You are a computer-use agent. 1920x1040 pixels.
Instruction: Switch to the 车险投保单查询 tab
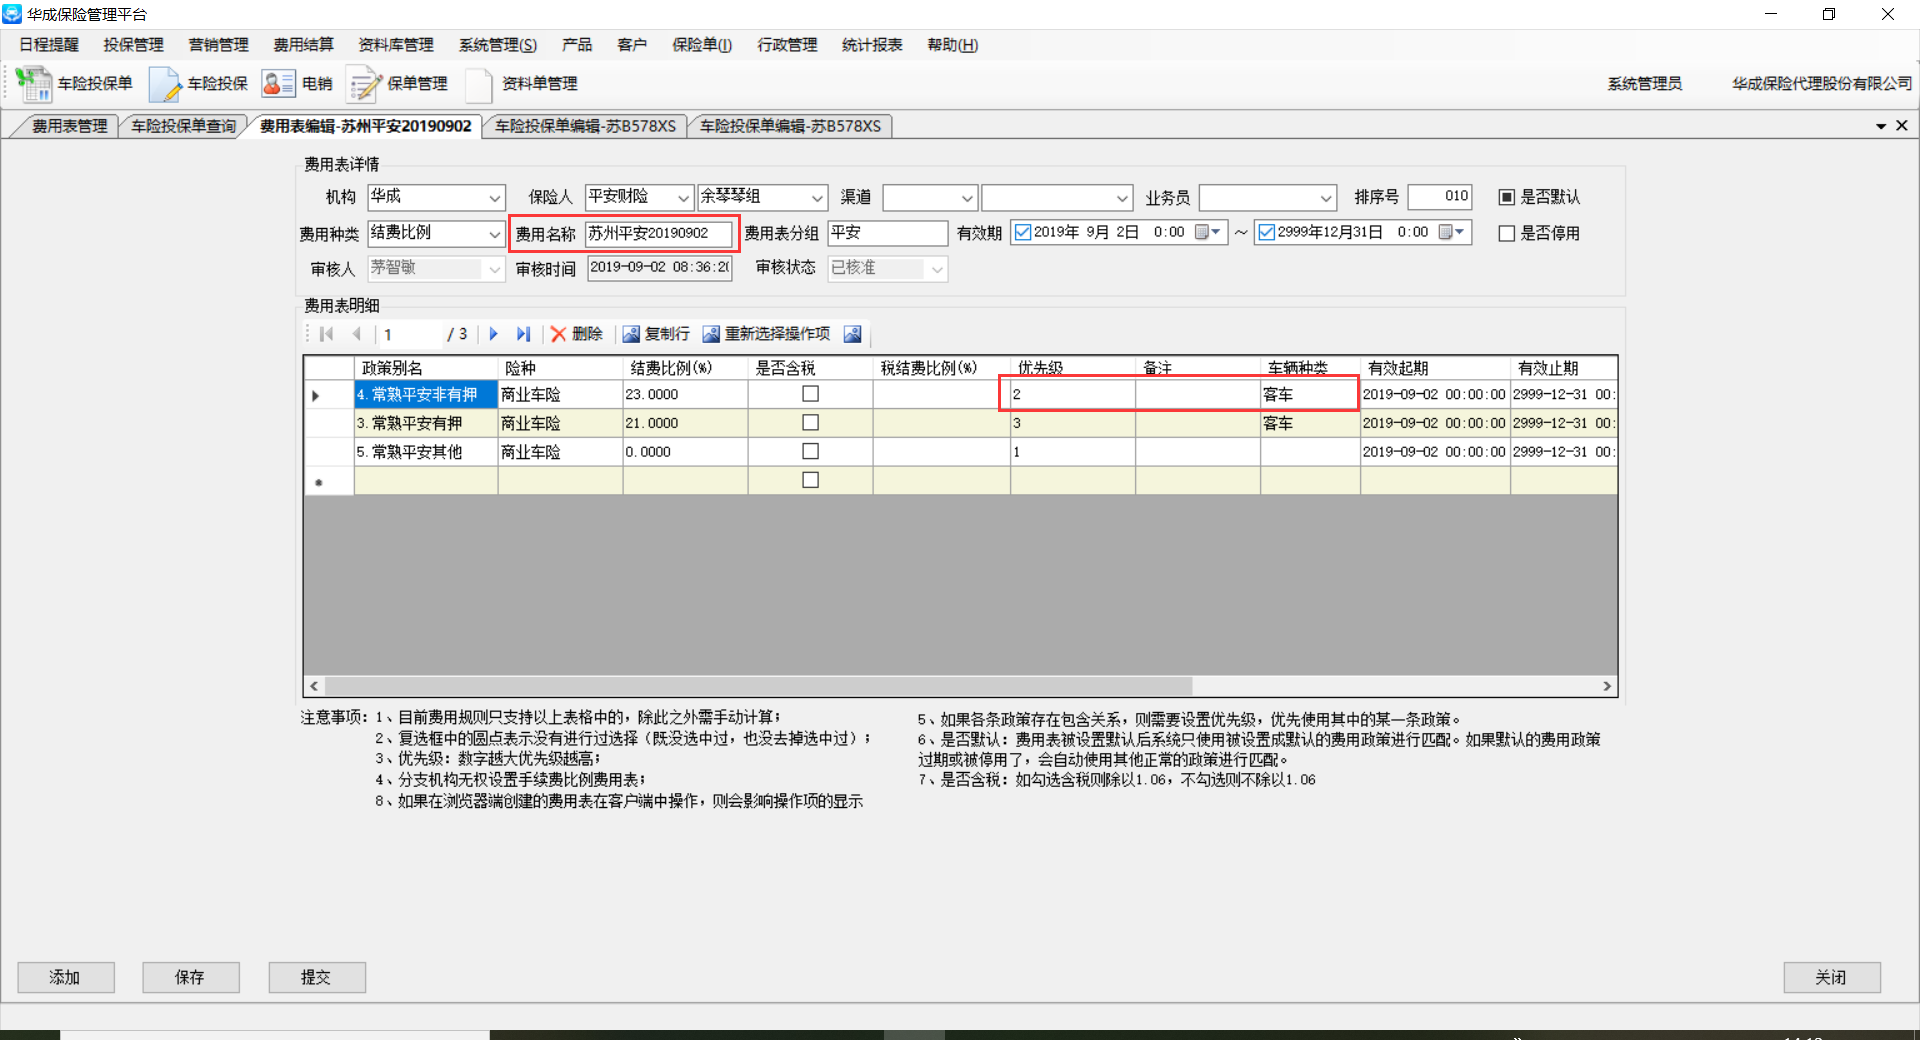tap(184, 126)
